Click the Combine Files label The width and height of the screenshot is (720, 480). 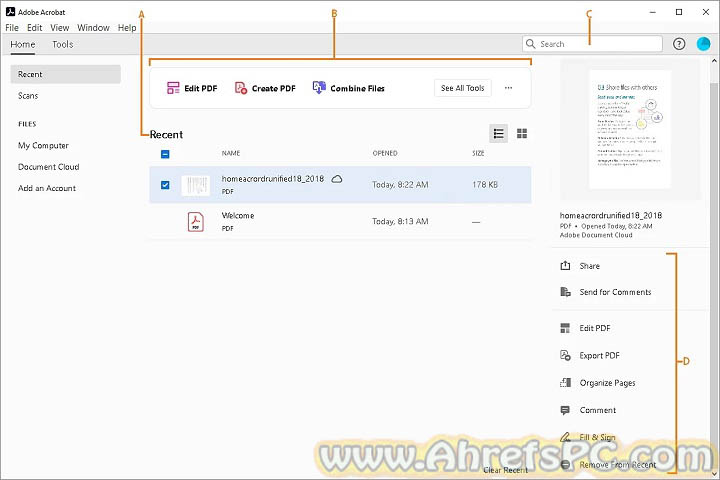pos(357,88)
